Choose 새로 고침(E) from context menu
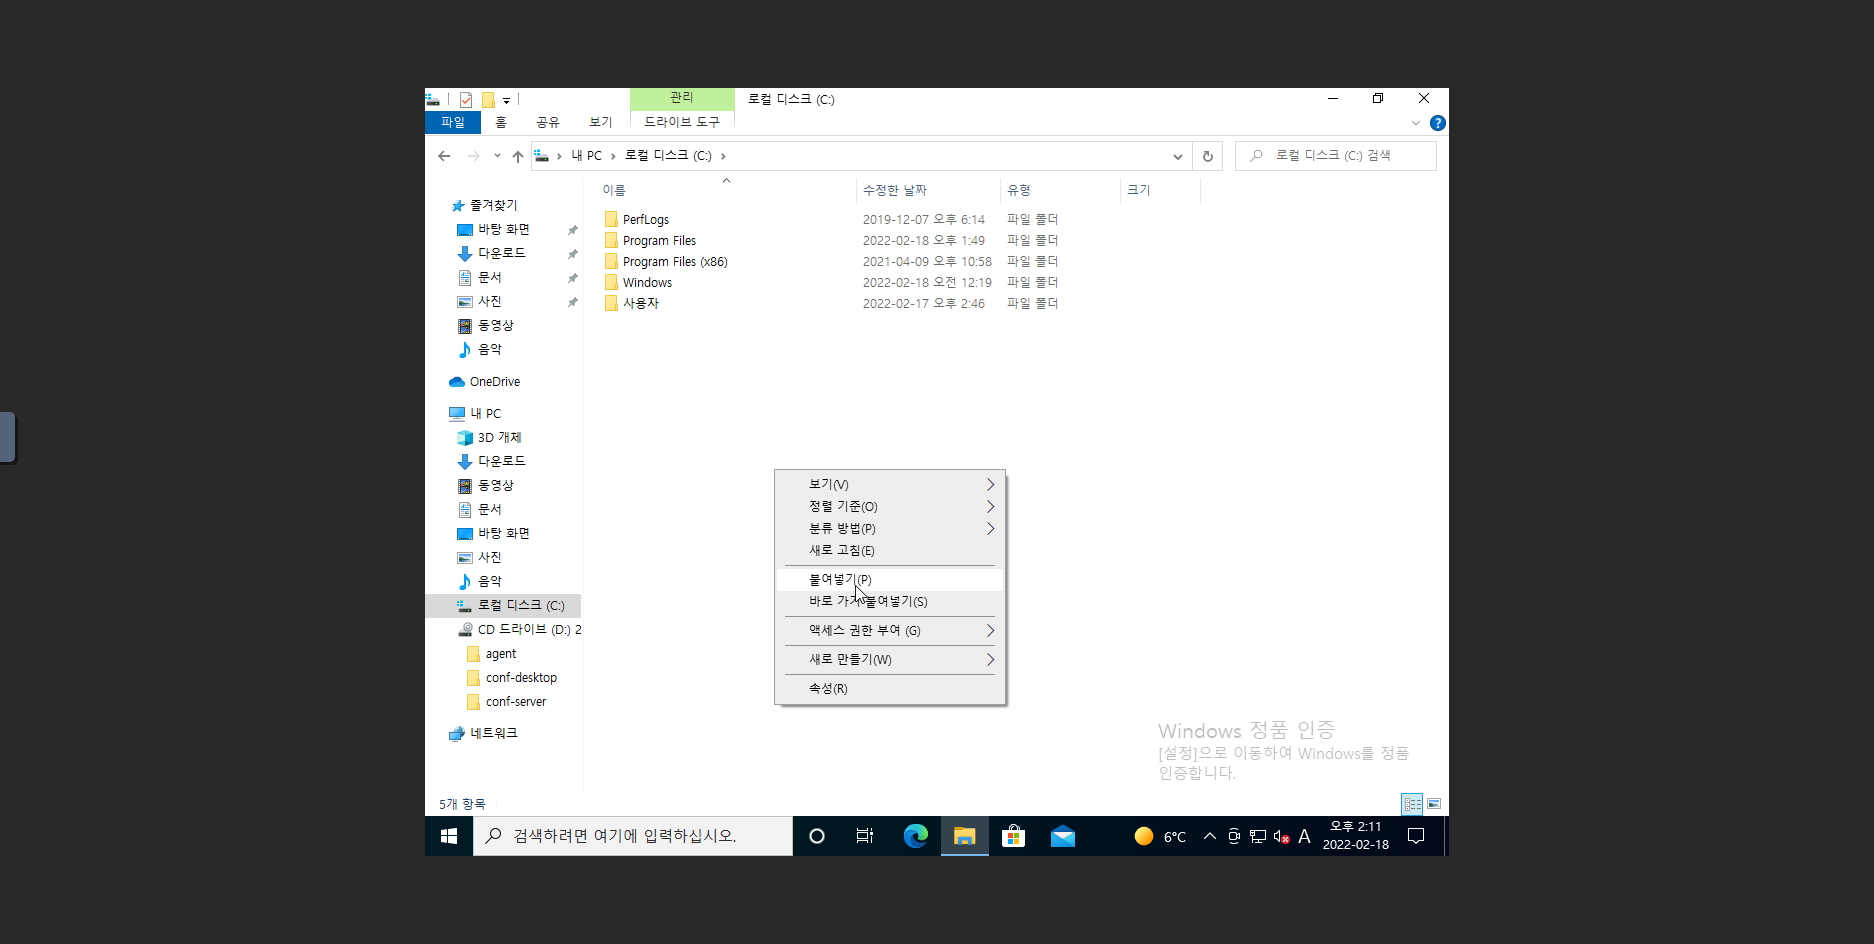 (x=841, y=550)
